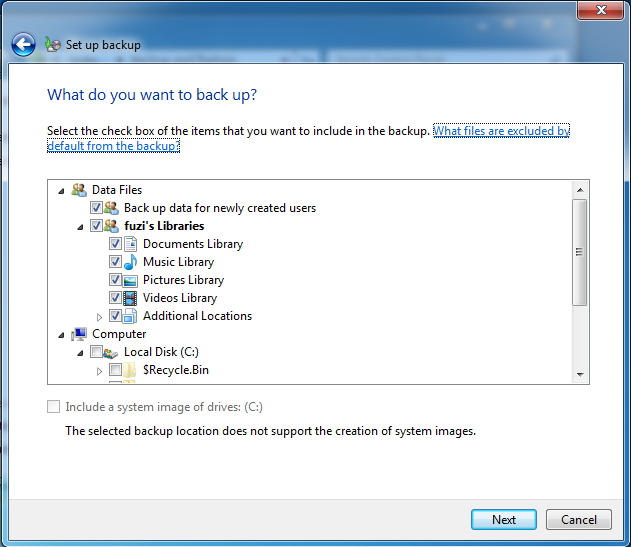Select 'Back up data for newly created users' text

(x=220, y=208)
